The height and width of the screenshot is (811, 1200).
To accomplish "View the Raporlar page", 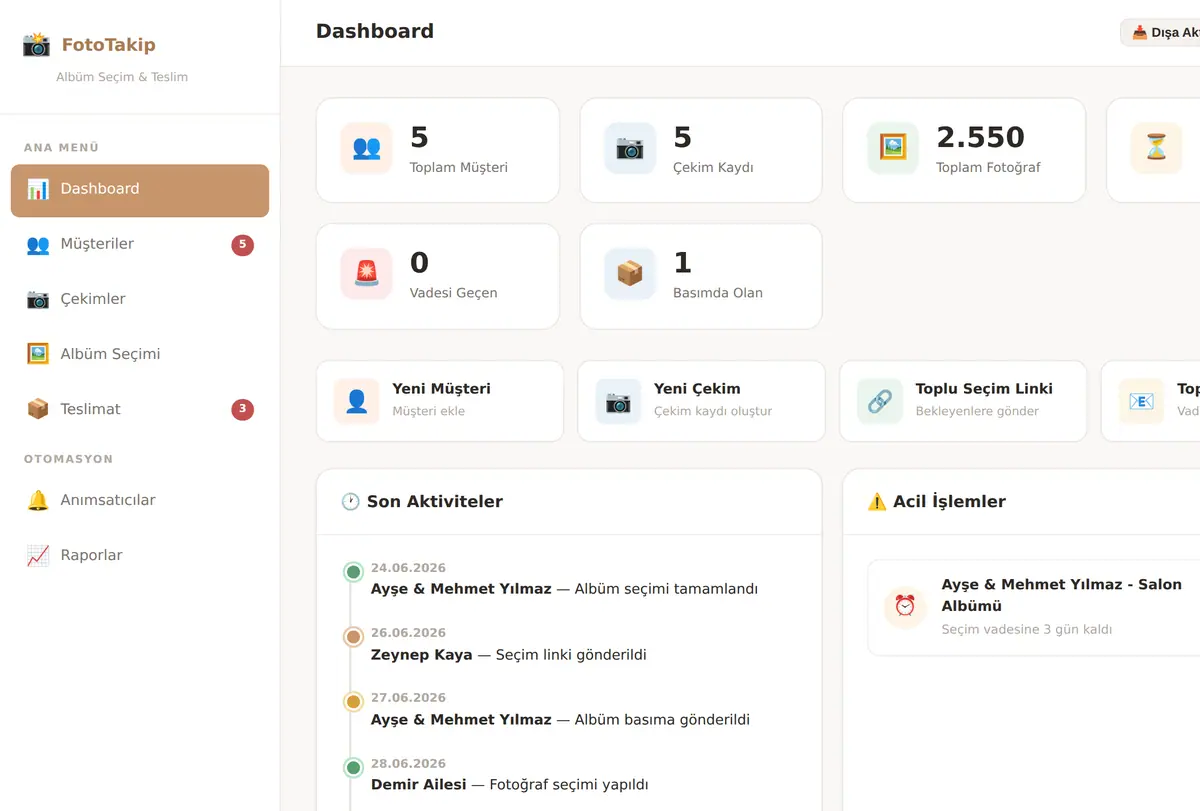I will 140,555.
